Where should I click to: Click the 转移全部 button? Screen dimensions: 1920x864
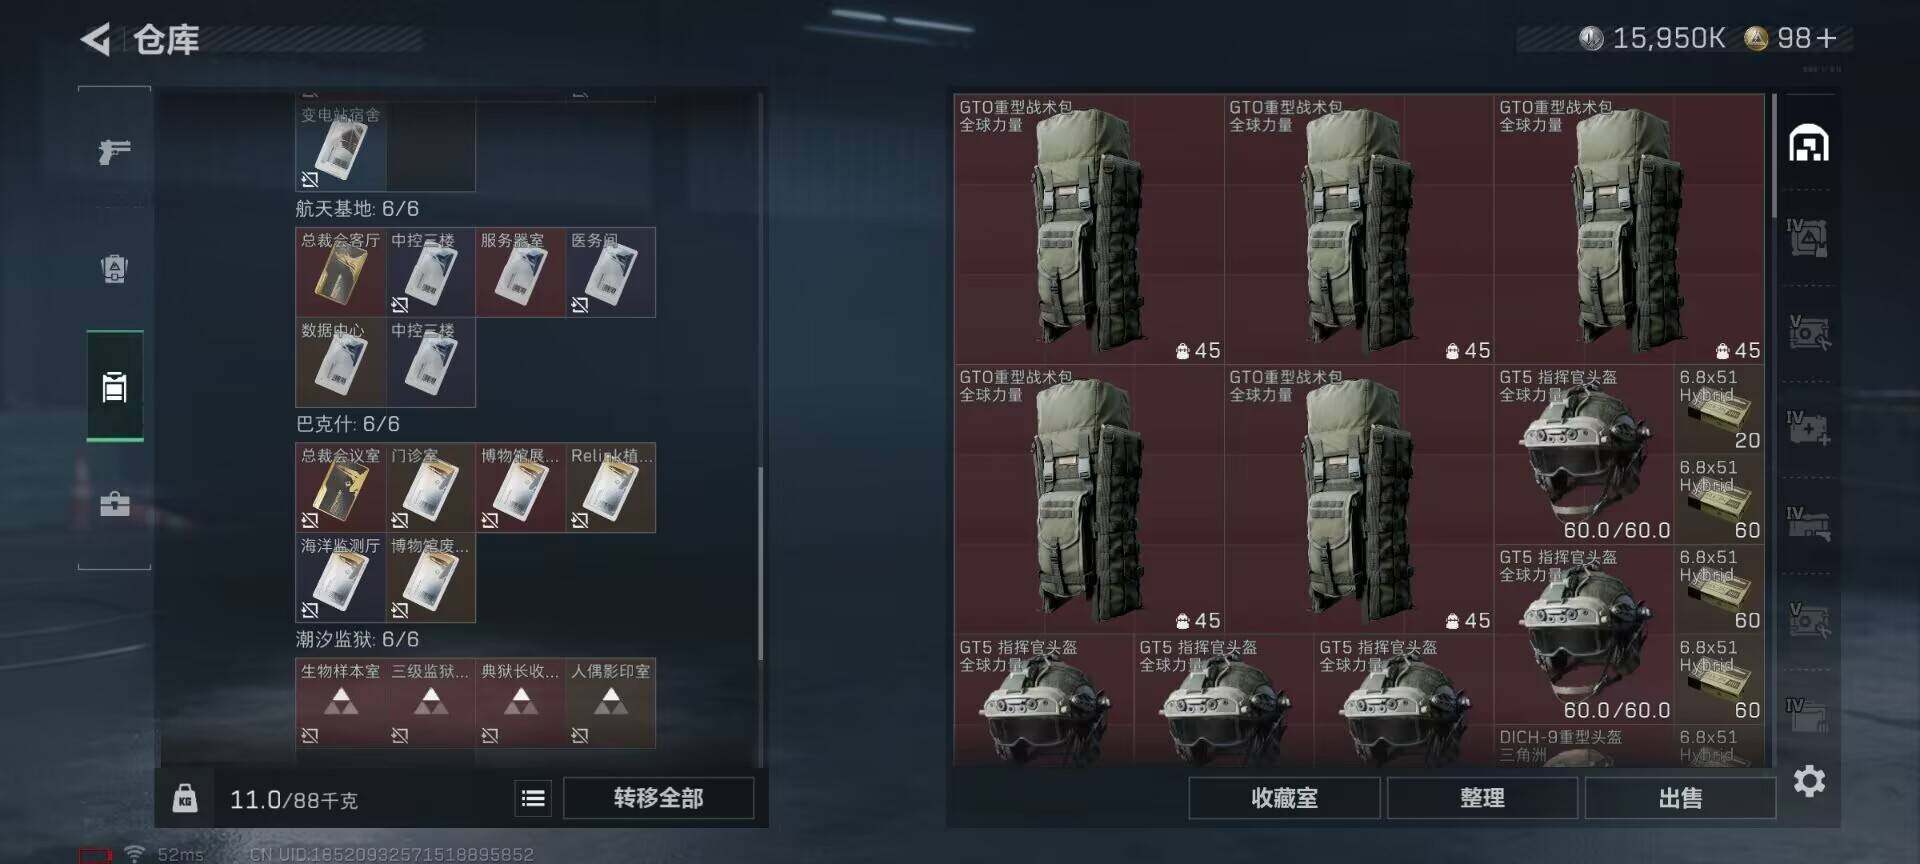[x=658, y=798]
